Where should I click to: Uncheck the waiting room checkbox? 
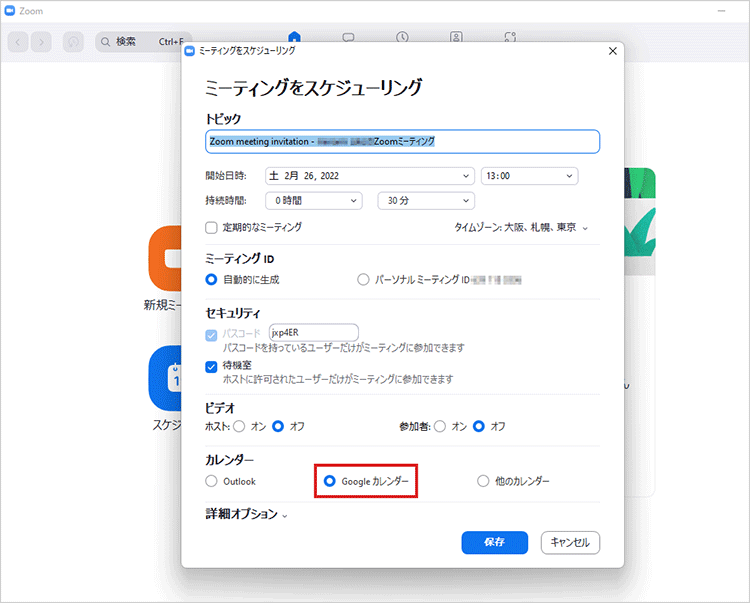tap(211, 367)
